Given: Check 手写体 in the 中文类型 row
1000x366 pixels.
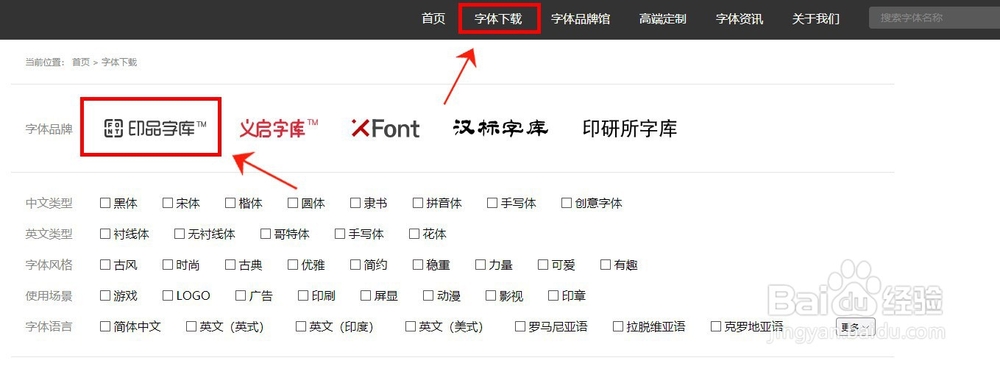Looking at the screenshot, I should pos(492,203).
